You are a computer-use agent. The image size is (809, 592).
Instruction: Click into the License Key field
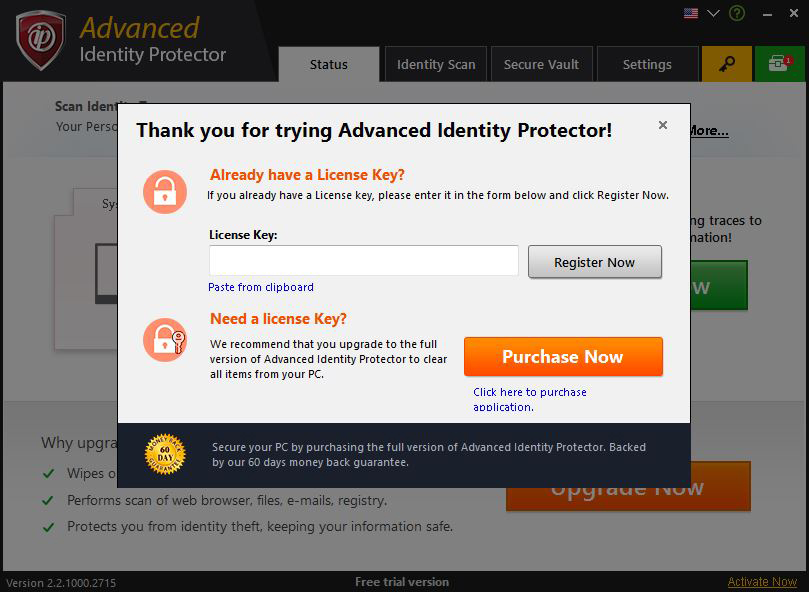coord(363,261)
